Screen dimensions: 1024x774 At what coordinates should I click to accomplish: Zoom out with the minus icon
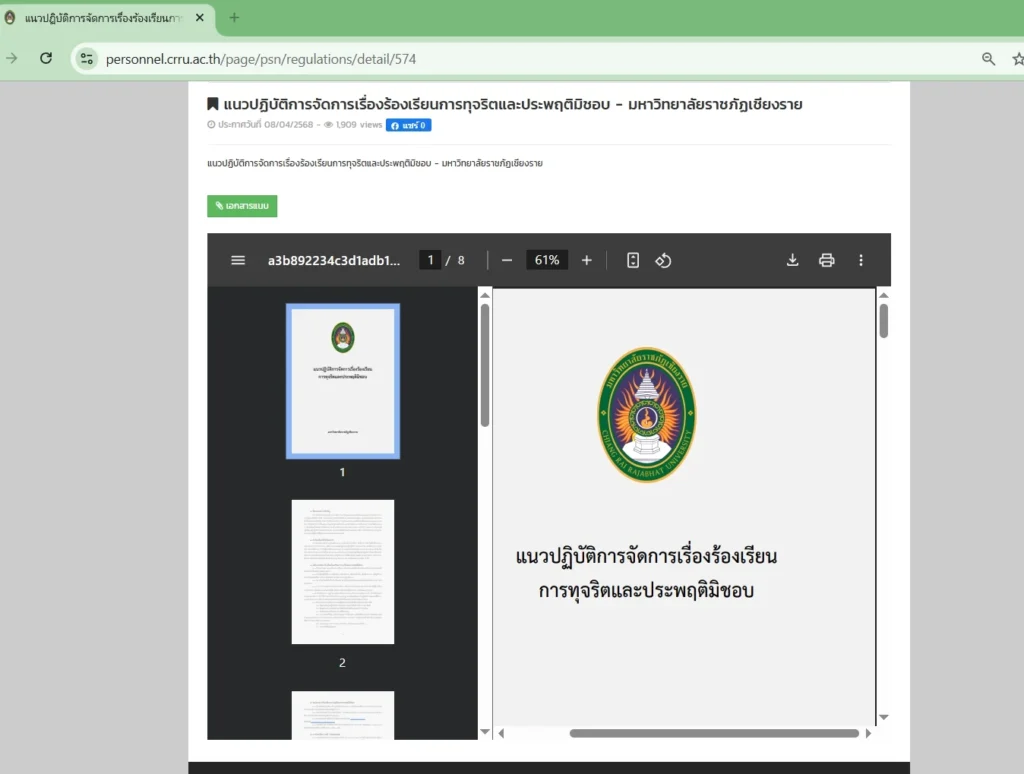(507, 261)
